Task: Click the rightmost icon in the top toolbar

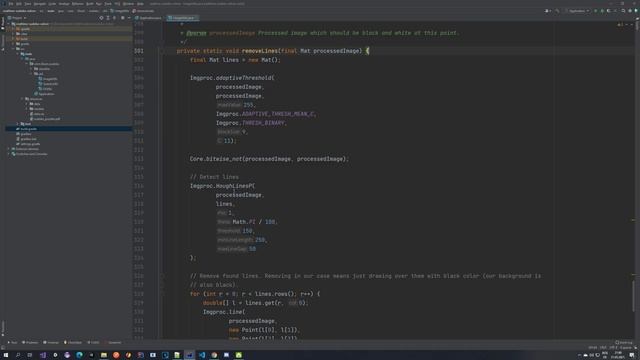Action: click(636, 11)
